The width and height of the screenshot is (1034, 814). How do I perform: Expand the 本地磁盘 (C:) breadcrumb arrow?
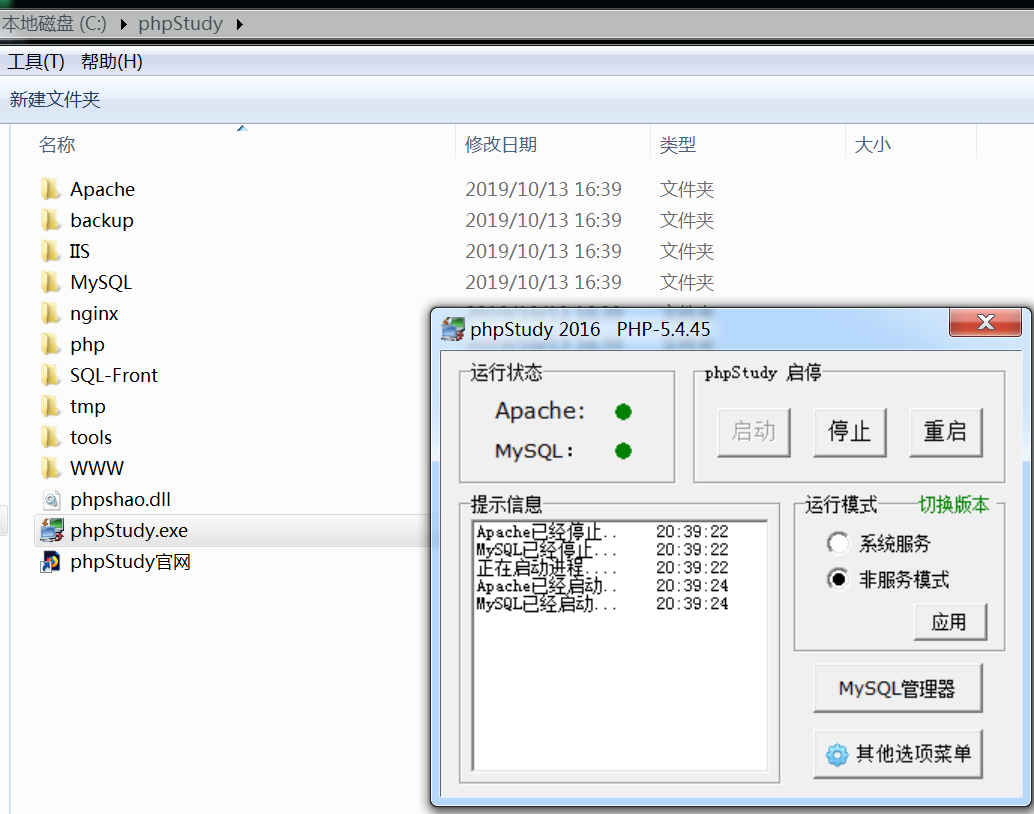(123, 24)
